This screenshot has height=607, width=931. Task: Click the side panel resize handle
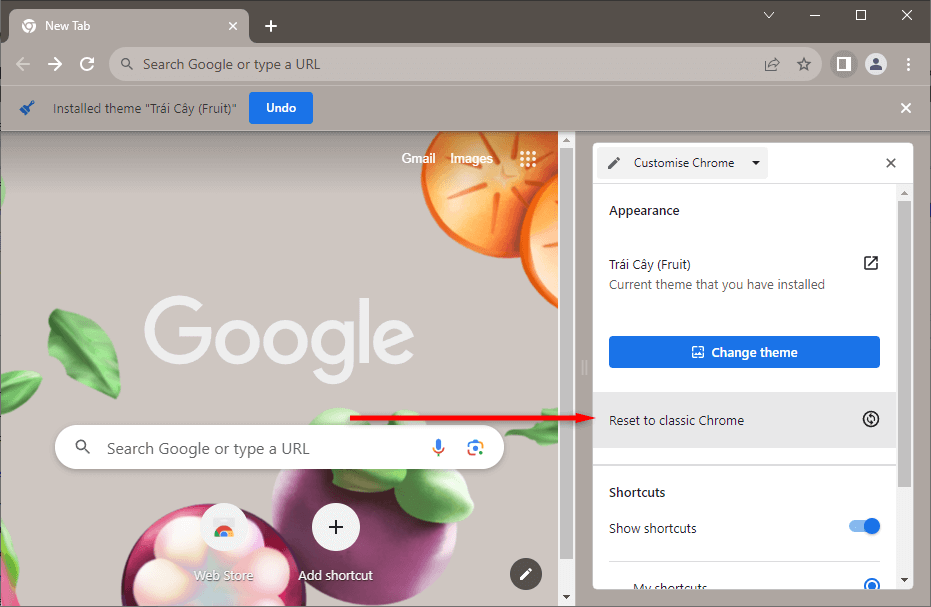pyautogui.click(x=584, y=368)
